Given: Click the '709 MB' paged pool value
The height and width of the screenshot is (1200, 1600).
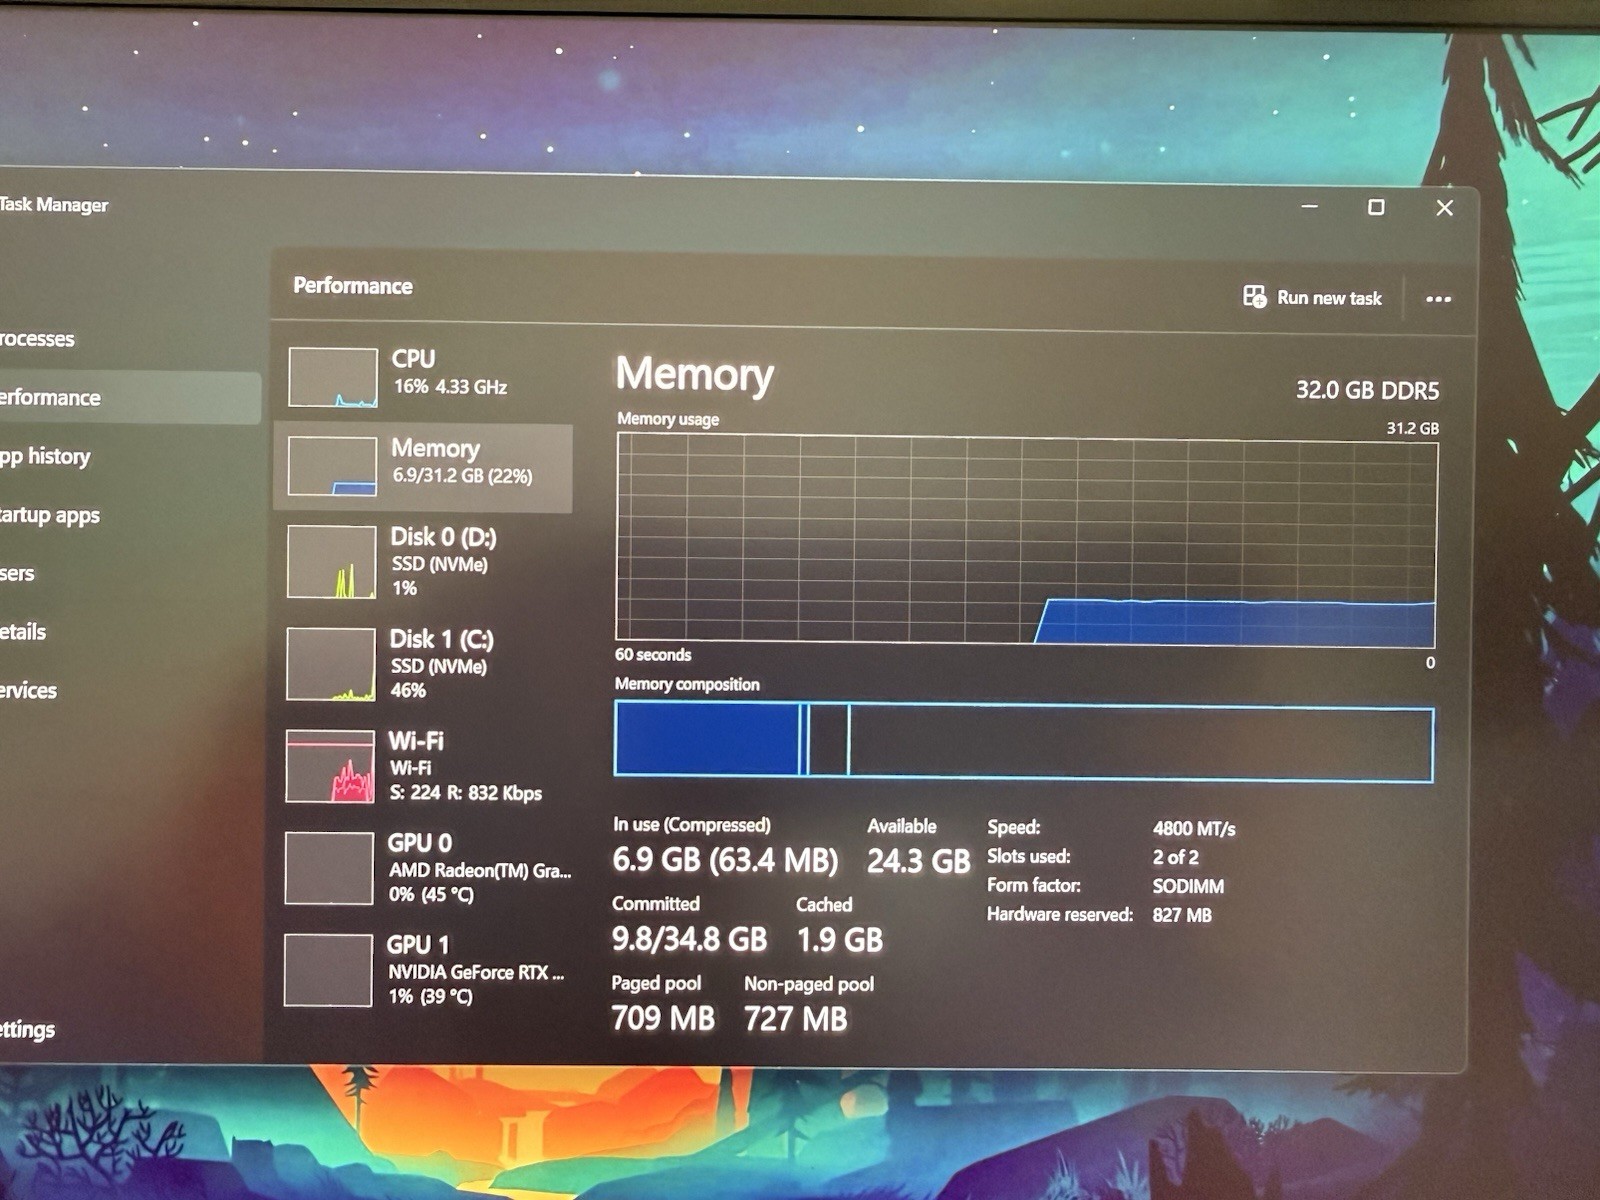Looking at the screenshot, I should click(x=663, y=1018).
